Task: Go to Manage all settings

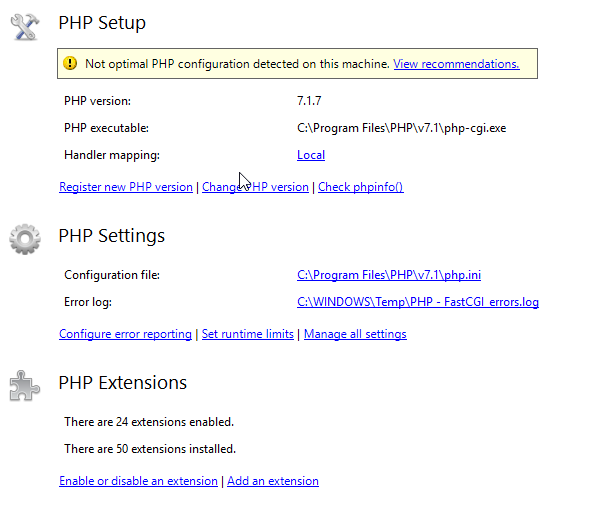Action: 355,334
